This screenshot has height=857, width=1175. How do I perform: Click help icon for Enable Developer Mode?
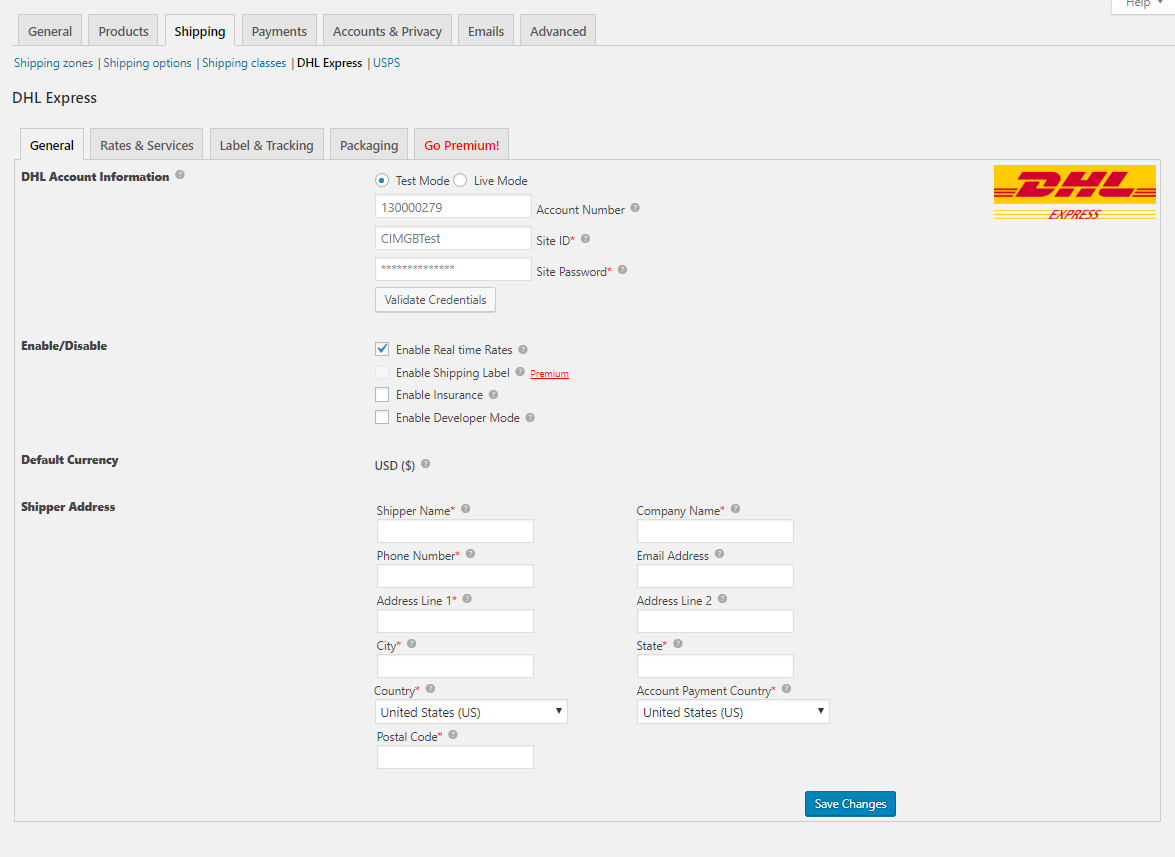click(x=530, y=418)
